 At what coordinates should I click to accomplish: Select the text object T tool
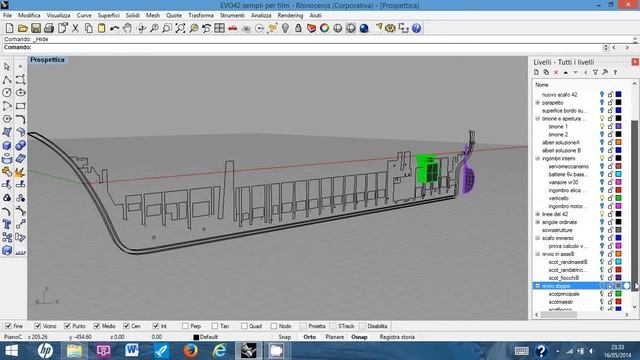pyautogui.click(x=7, y=224)
